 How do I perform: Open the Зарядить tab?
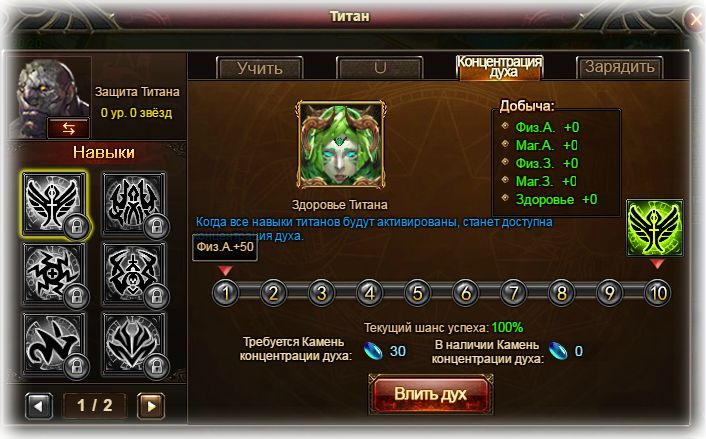620,68
